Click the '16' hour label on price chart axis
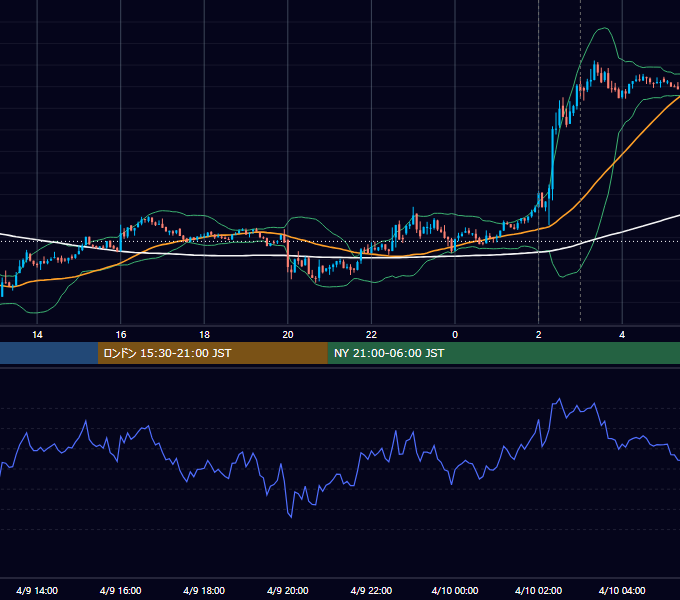 [121, 335]
